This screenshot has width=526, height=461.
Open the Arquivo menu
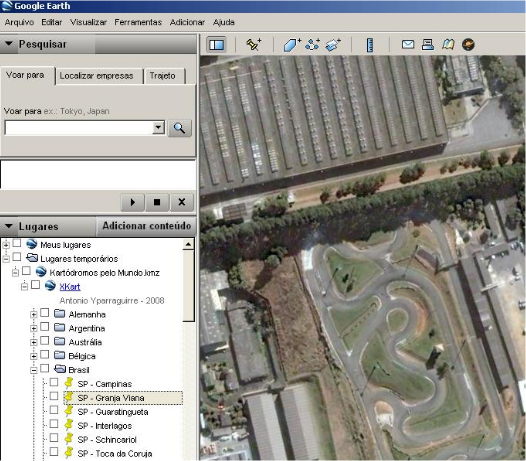(19, 22)
